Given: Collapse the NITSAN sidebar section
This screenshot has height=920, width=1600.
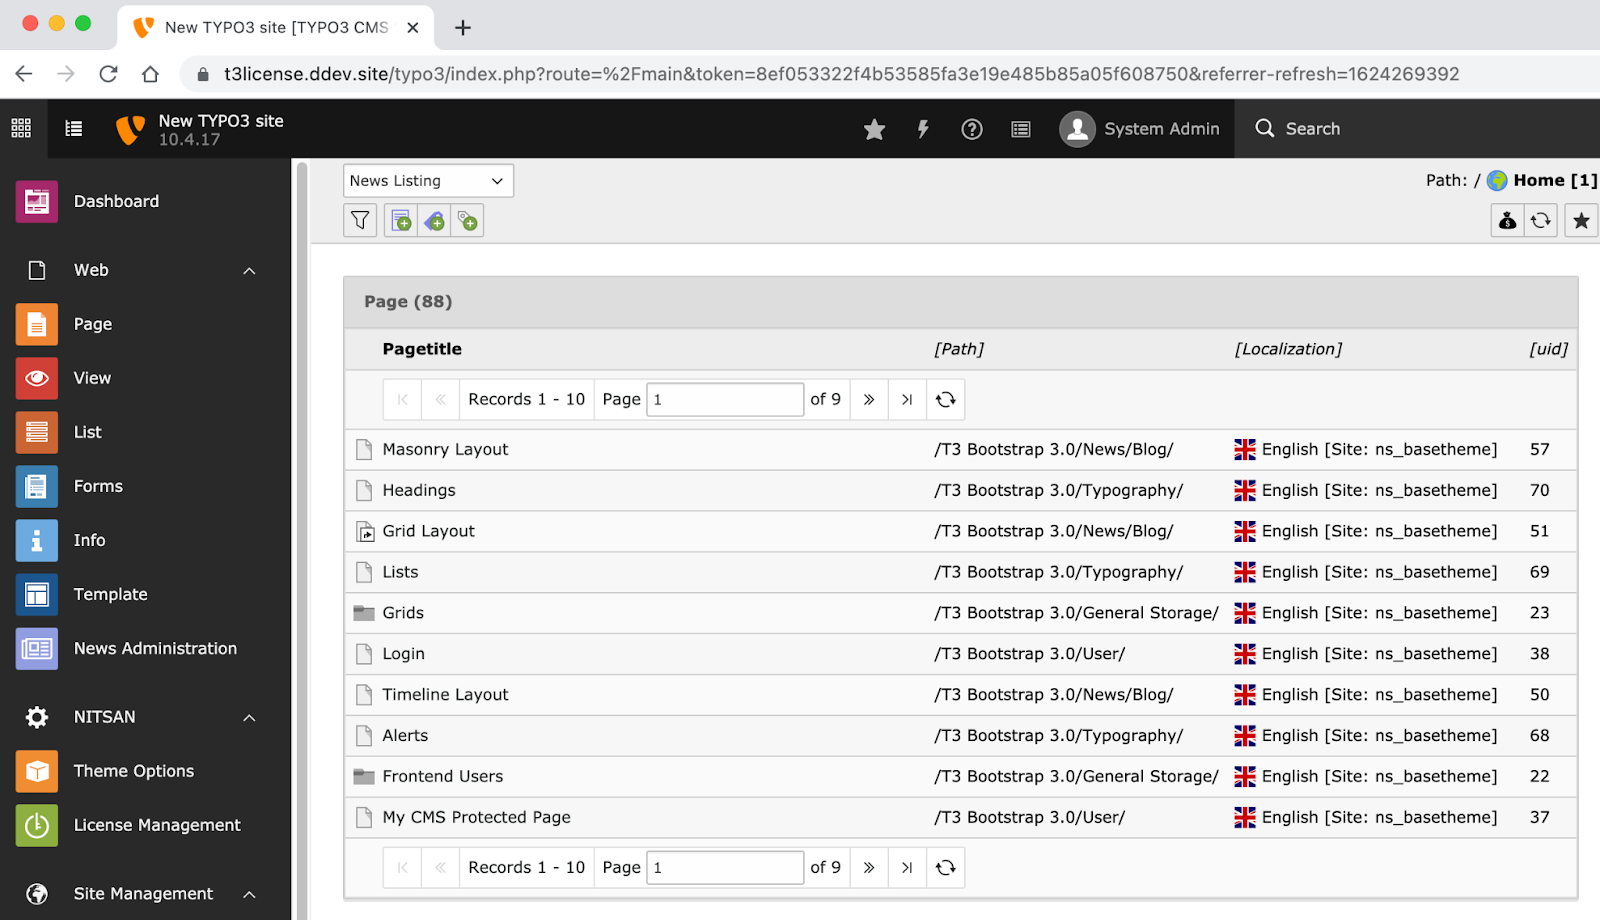Looking at the screenshot, I should [x=248, y=717].
